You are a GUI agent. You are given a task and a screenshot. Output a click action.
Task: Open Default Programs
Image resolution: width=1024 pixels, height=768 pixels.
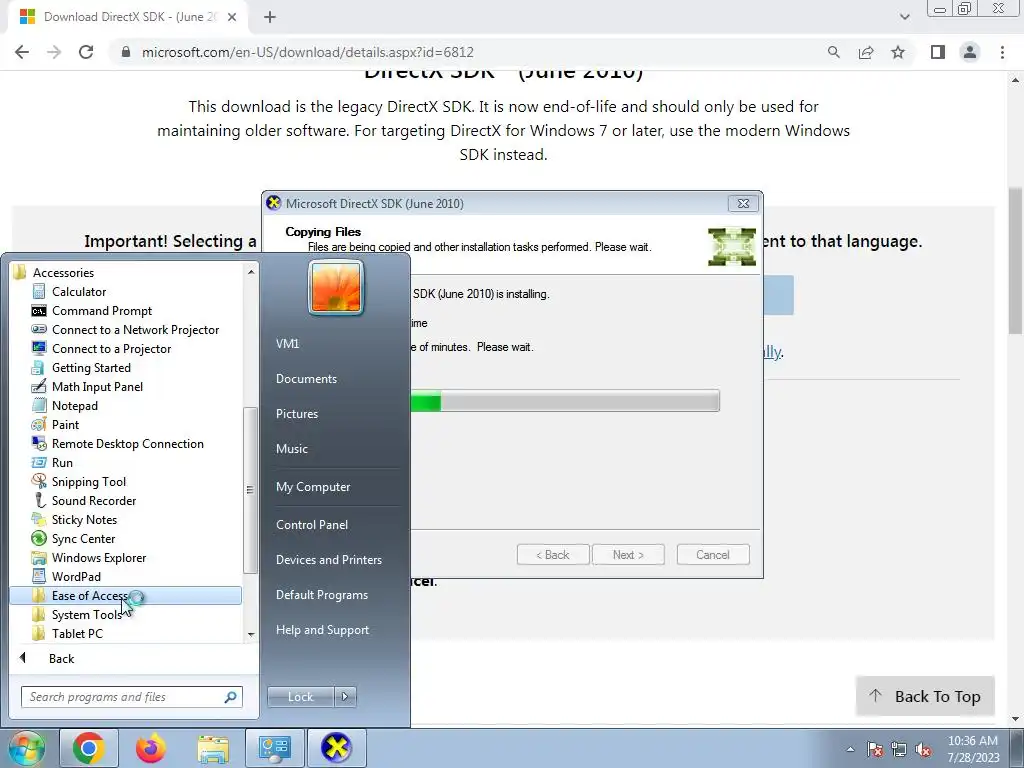(x=321, y=595)
